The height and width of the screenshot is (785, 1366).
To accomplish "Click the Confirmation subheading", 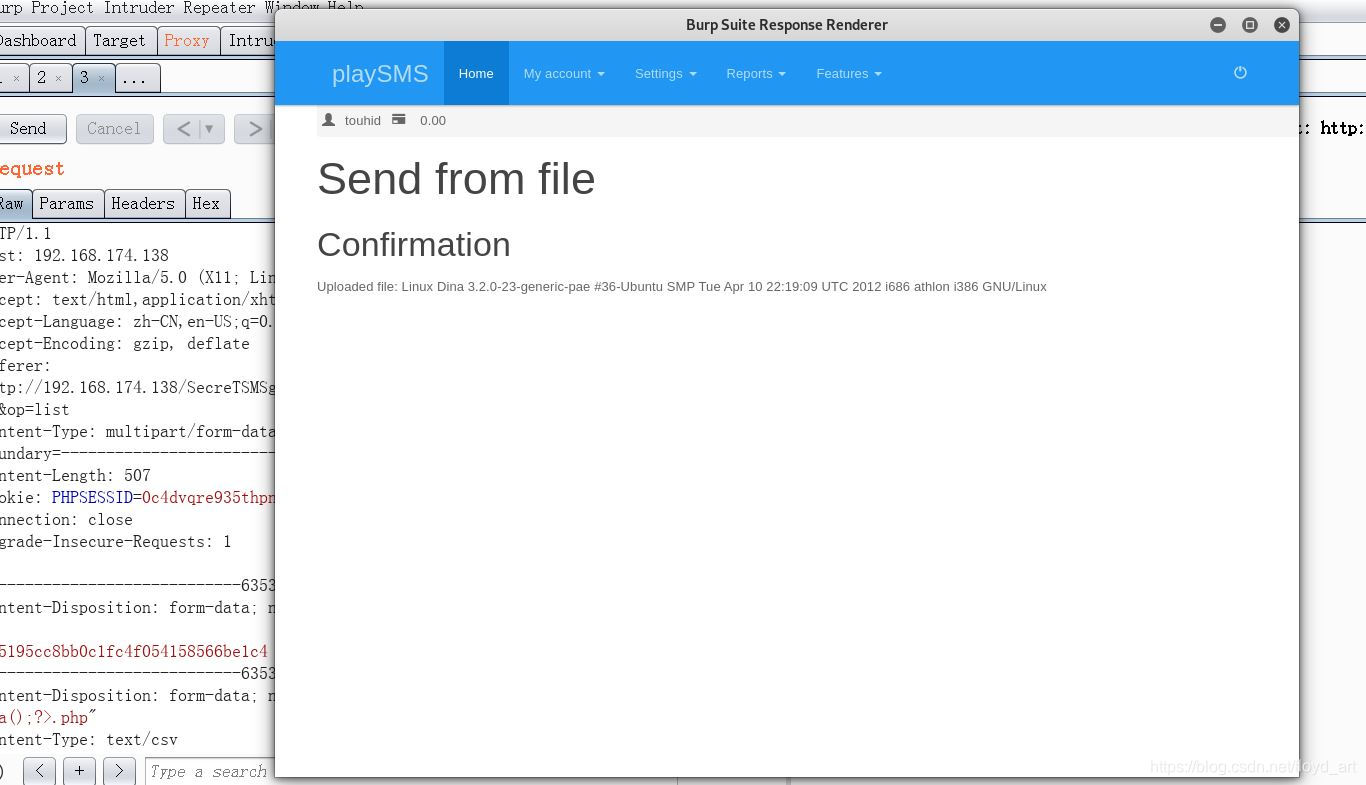I will tap(414, 245).
